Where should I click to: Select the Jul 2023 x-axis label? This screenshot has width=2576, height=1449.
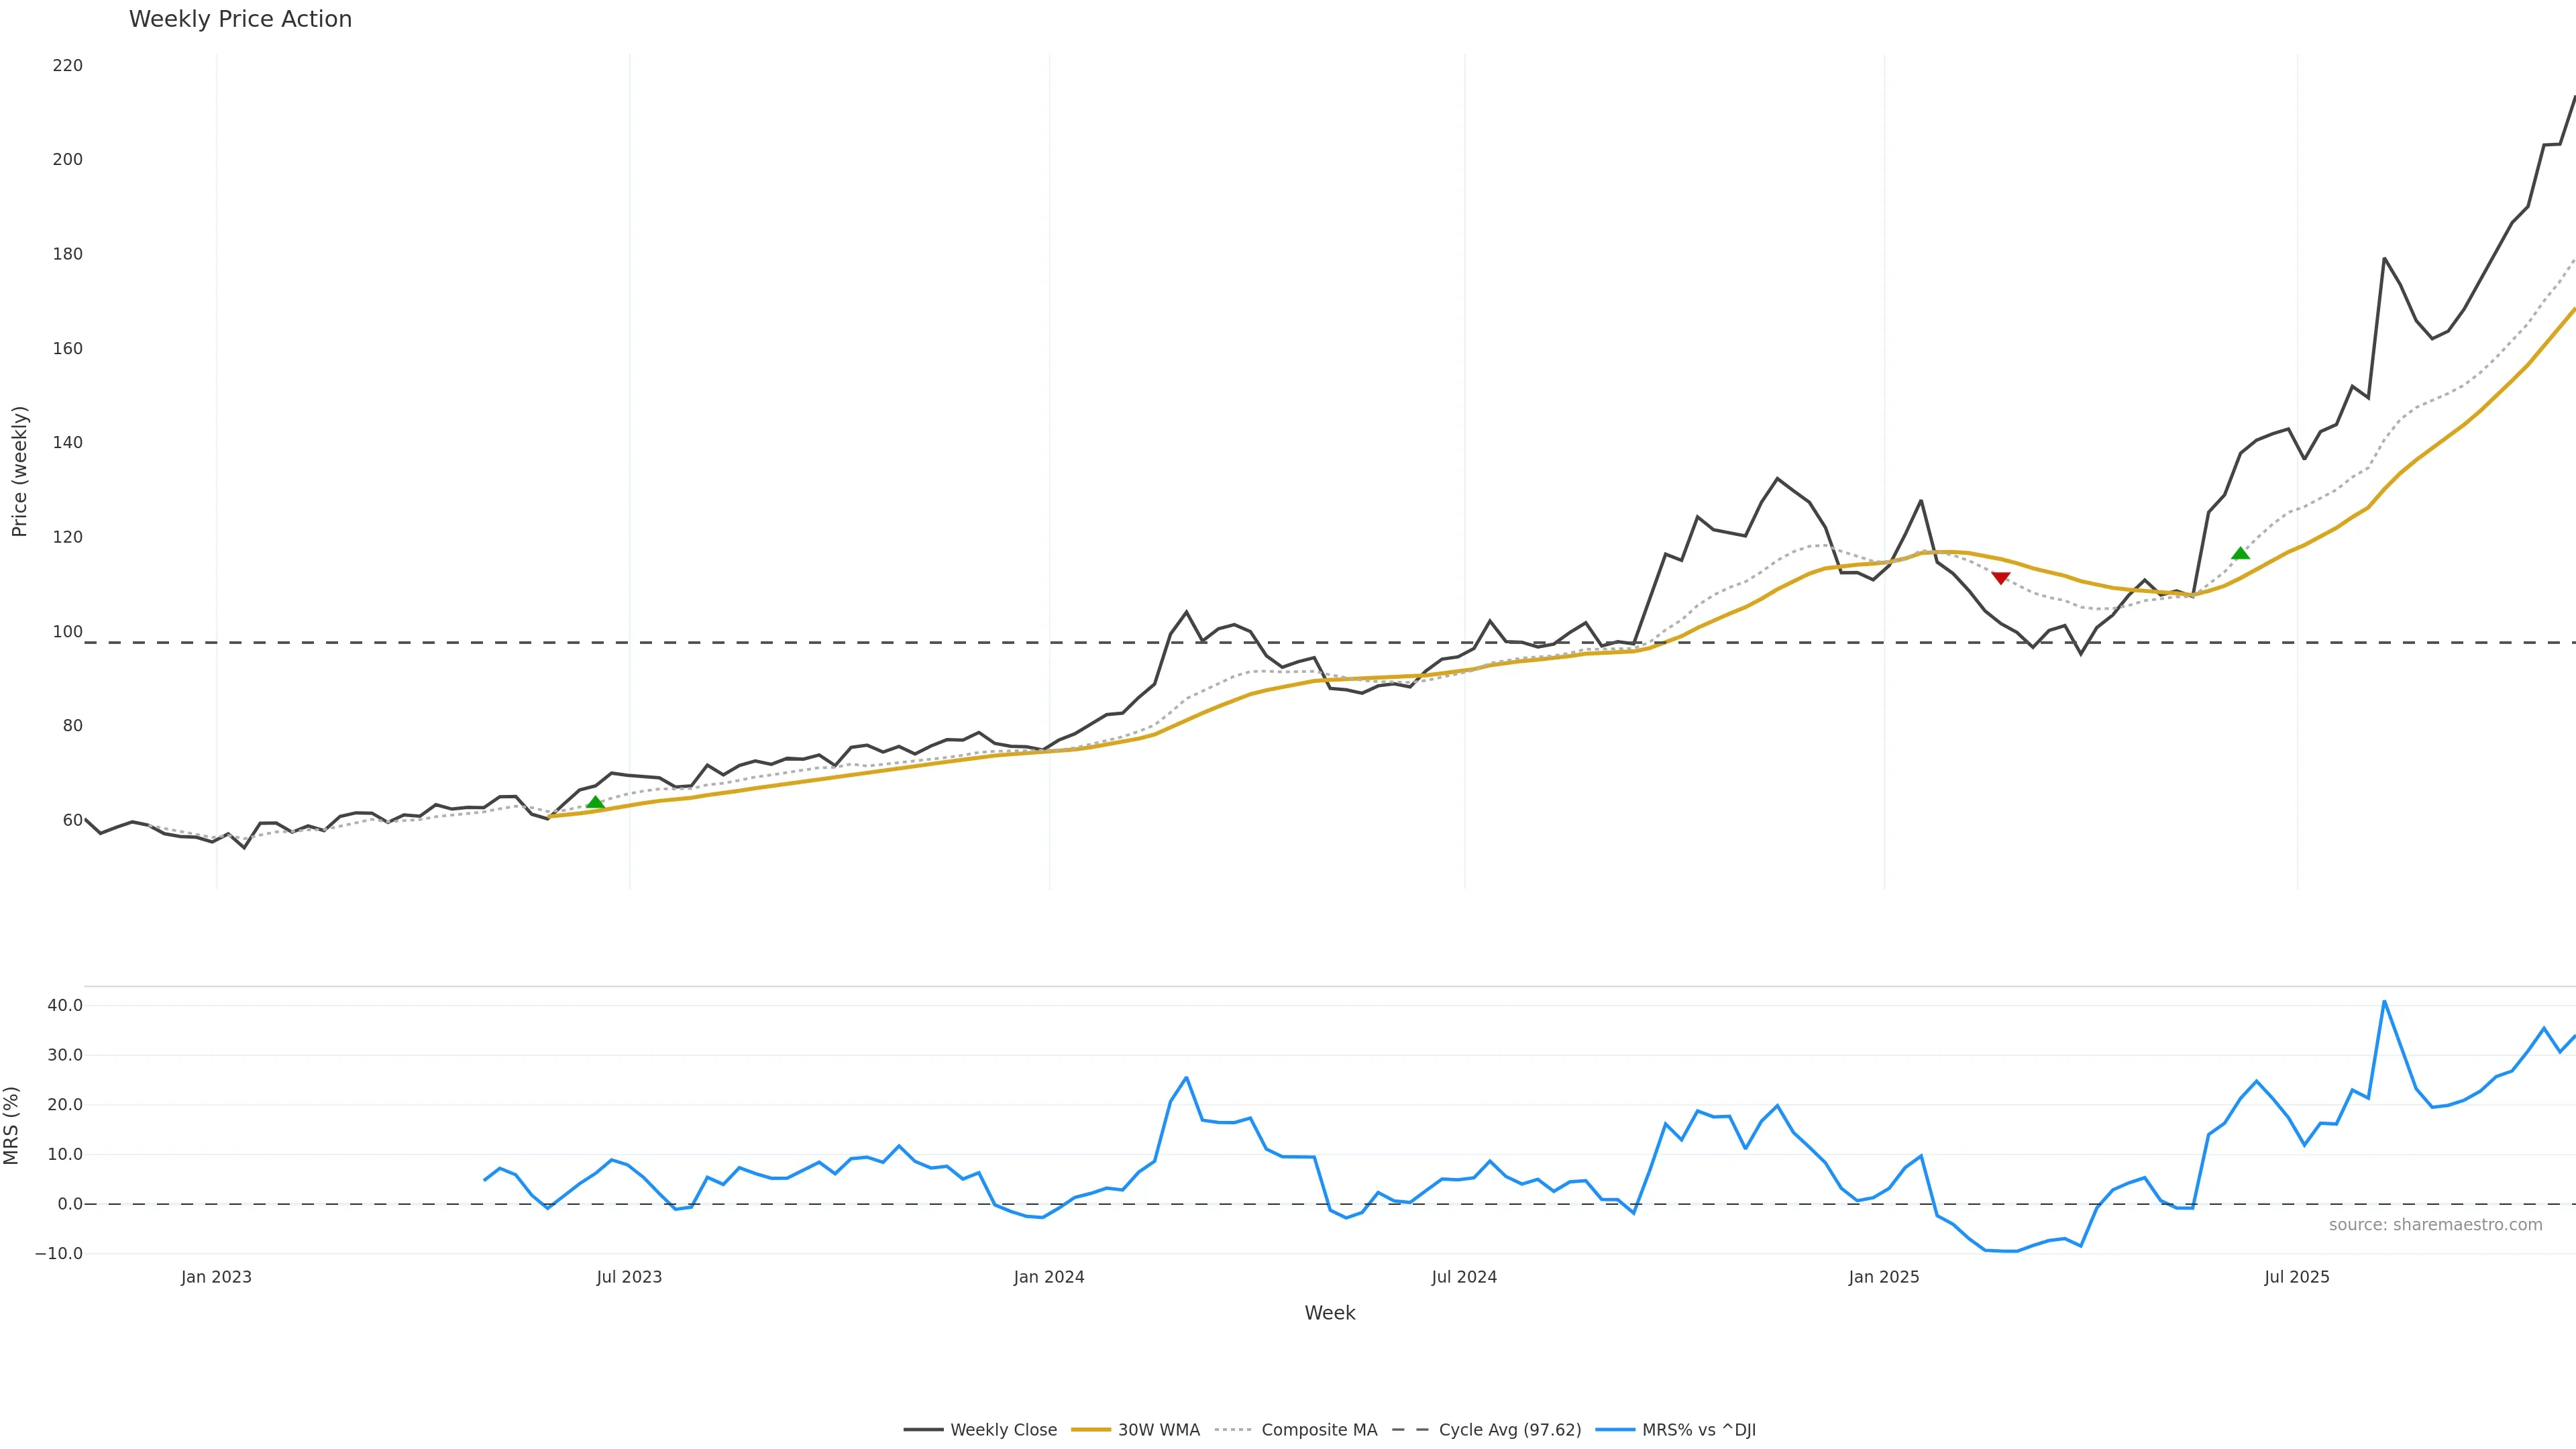pos(629,1277)
